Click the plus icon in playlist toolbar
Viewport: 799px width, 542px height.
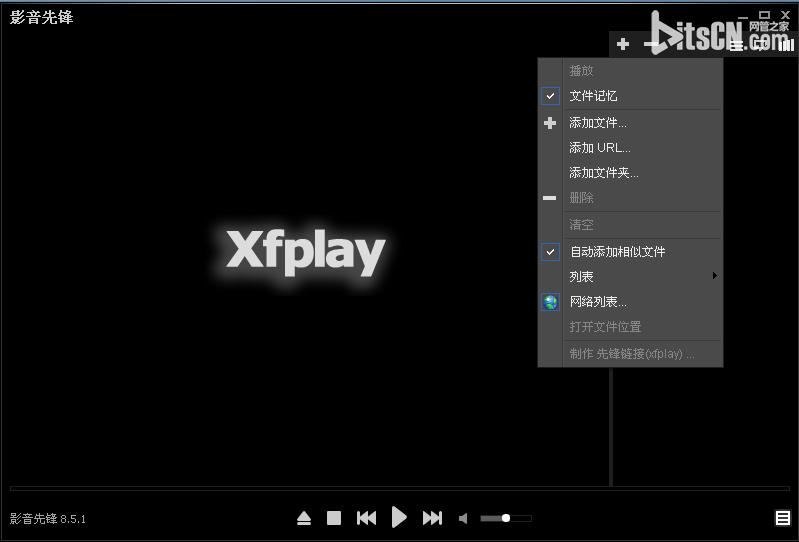coord(623,44)
